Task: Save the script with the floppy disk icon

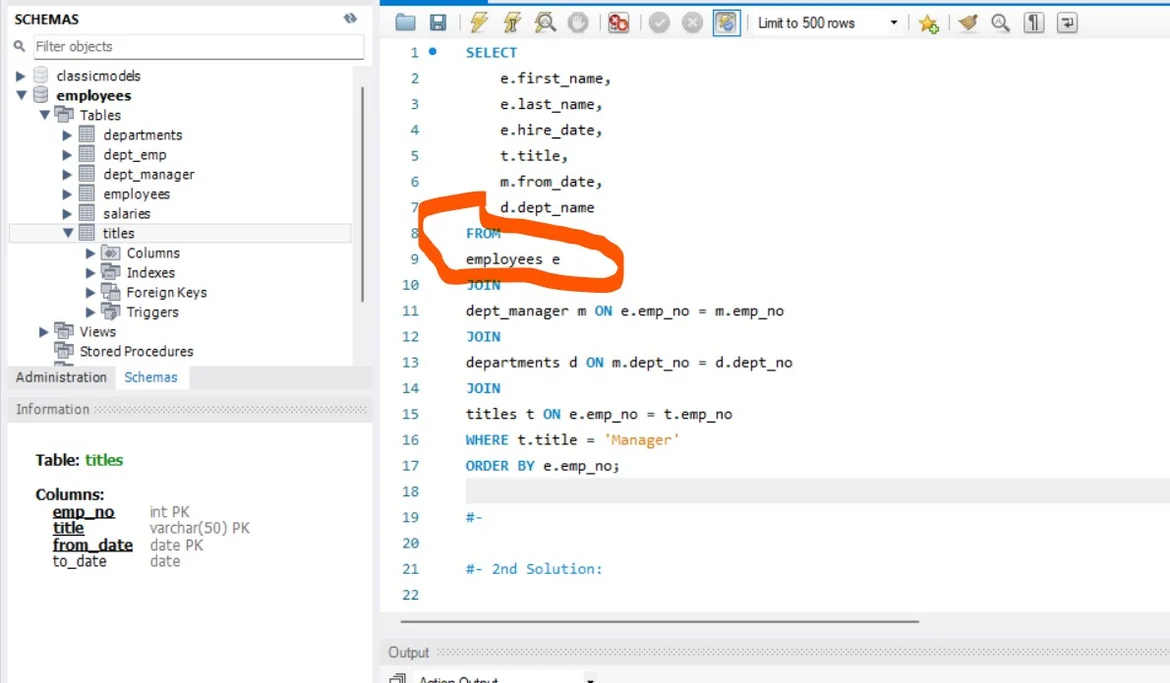Action: (437, 23)
